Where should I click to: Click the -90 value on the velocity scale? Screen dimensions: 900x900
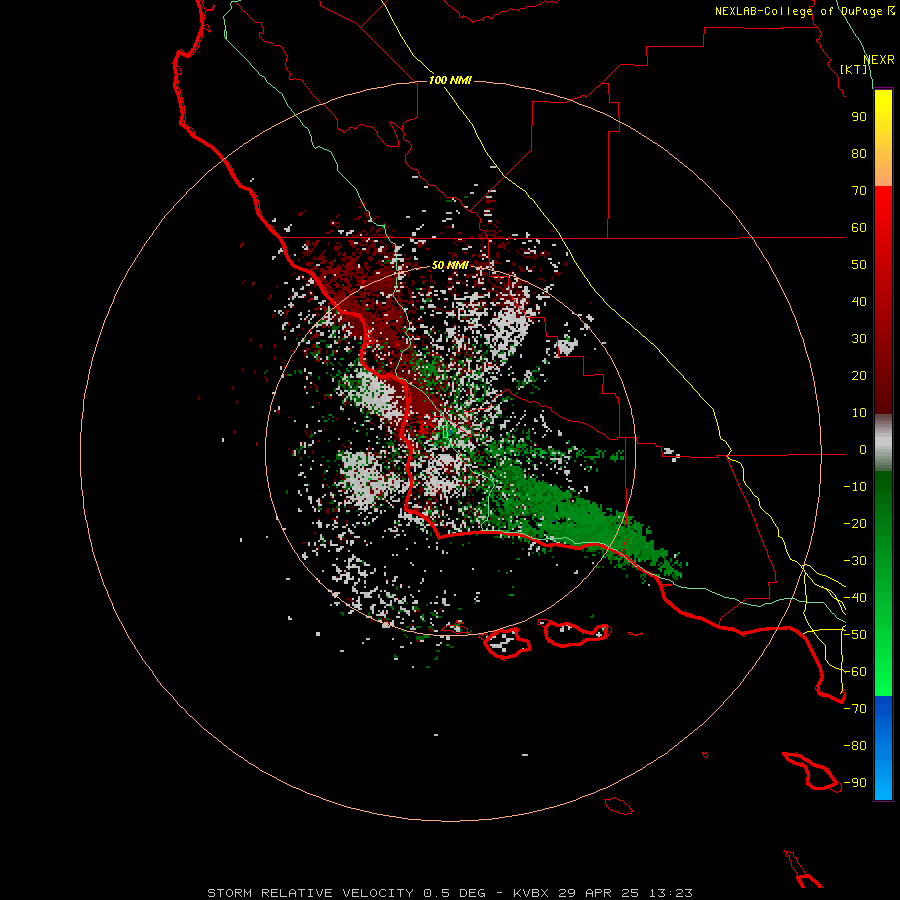pos(855,783)
